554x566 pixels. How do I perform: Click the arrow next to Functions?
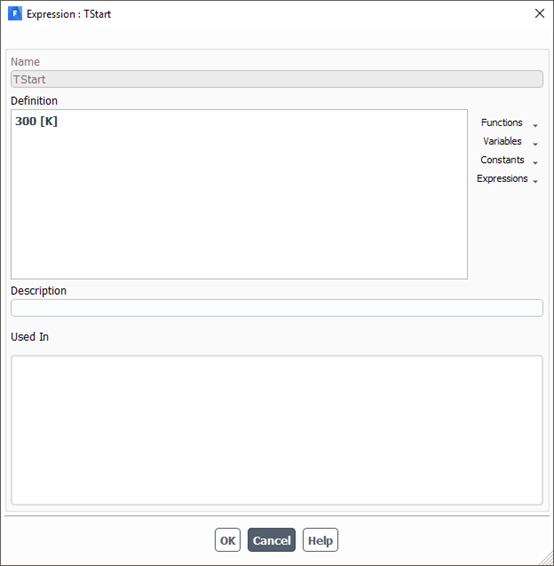(x=535, y=125)
